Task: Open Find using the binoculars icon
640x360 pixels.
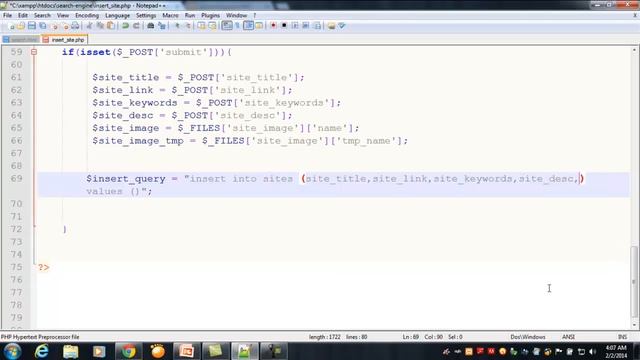Action: [x=151, y=26]
